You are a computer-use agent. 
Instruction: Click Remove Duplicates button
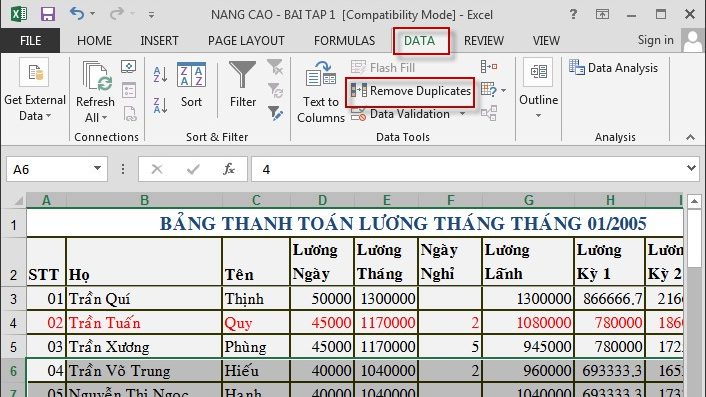410,91
